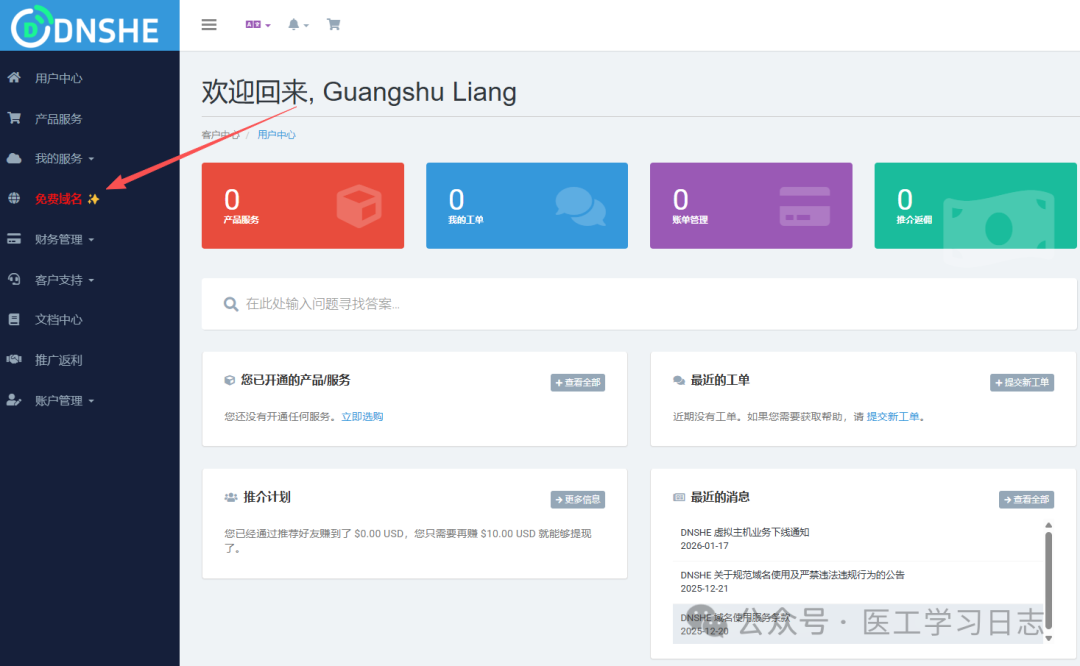
Task: Click the 提交新工单 button
Action: click(1022, 383)
